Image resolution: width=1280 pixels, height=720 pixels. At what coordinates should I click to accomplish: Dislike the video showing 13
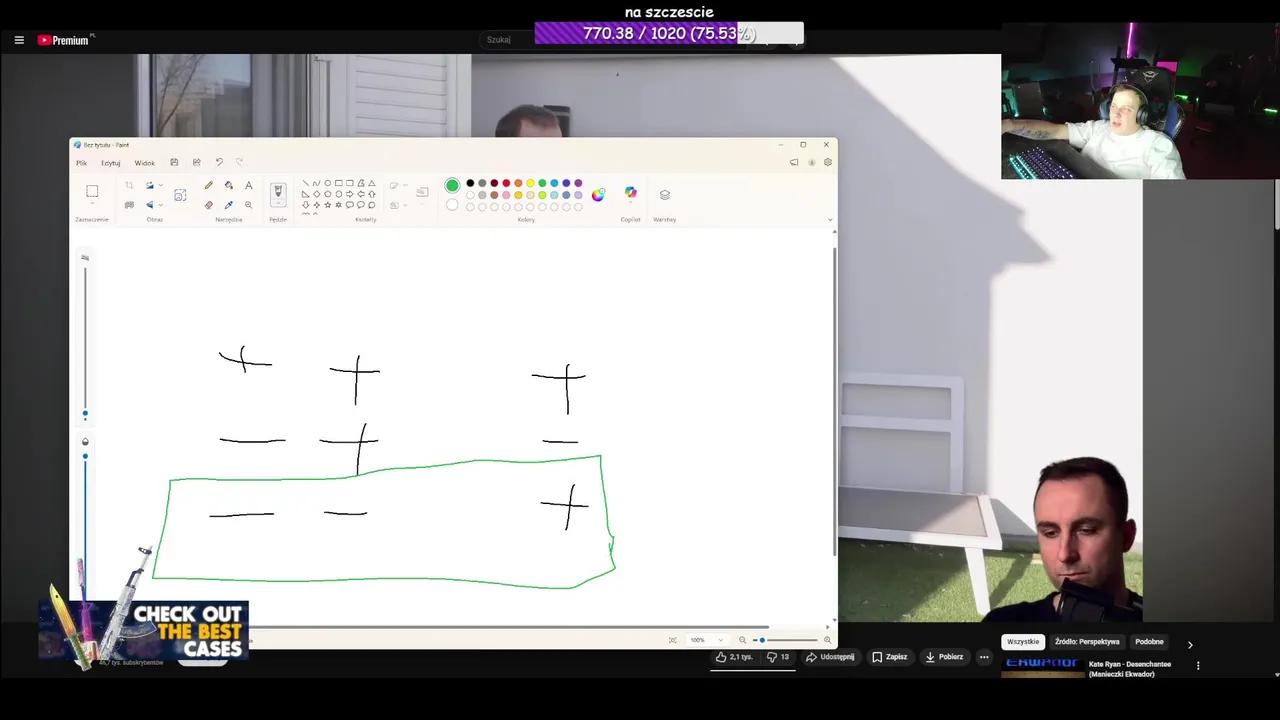click(x=778, y=657)
